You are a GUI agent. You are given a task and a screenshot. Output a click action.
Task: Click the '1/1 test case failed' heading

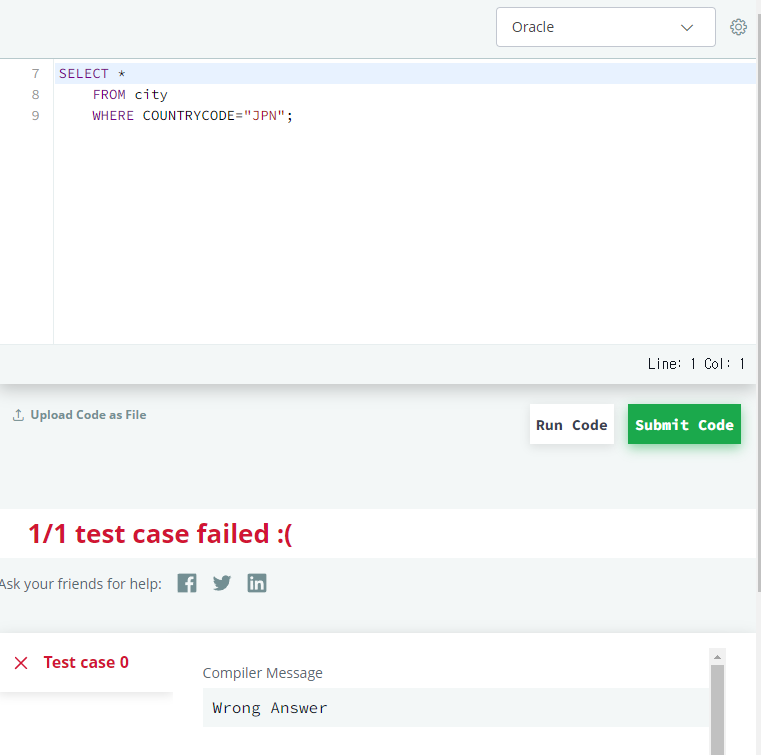click(x=160, y=534)
